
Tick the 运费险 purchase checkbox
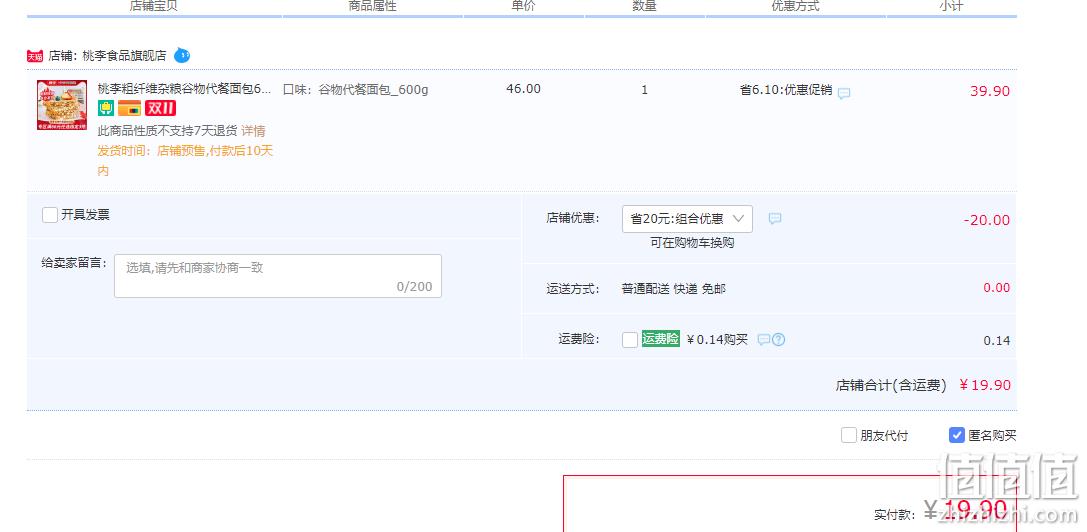(630, 340)
